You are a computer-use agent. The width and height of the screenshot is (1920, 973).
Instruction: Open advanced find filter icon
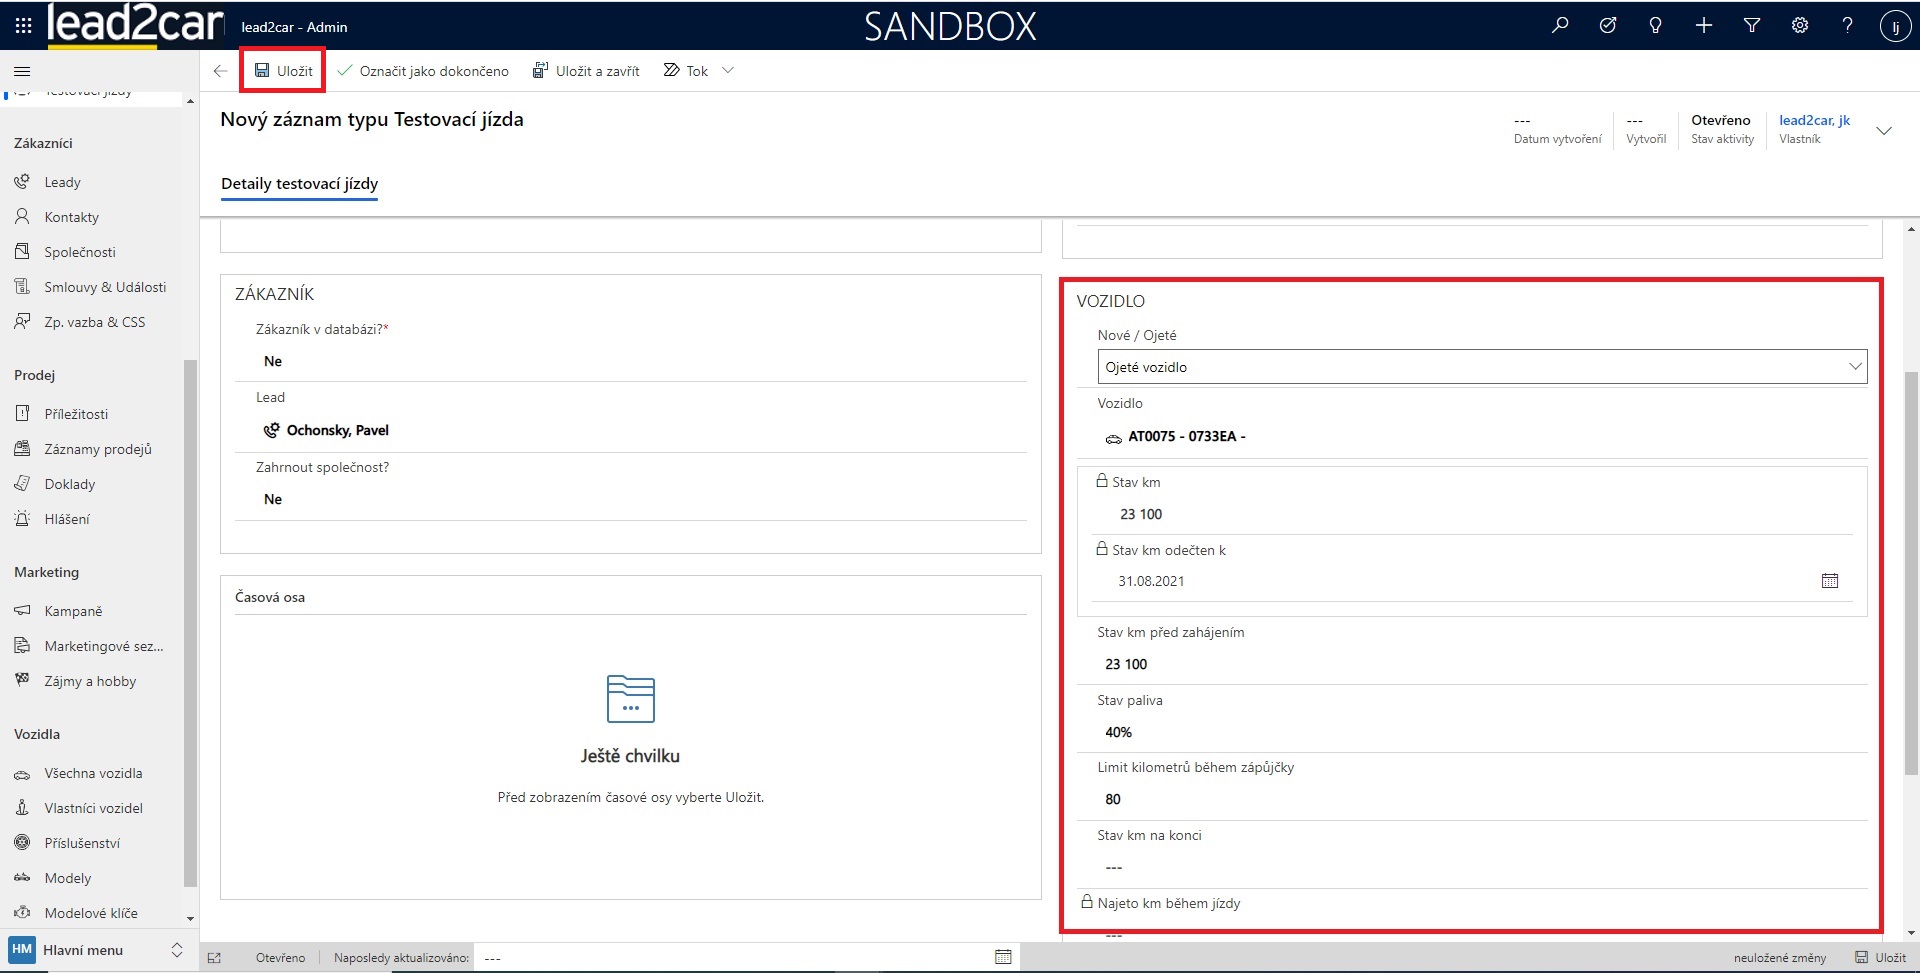[x=1752, y=26]
